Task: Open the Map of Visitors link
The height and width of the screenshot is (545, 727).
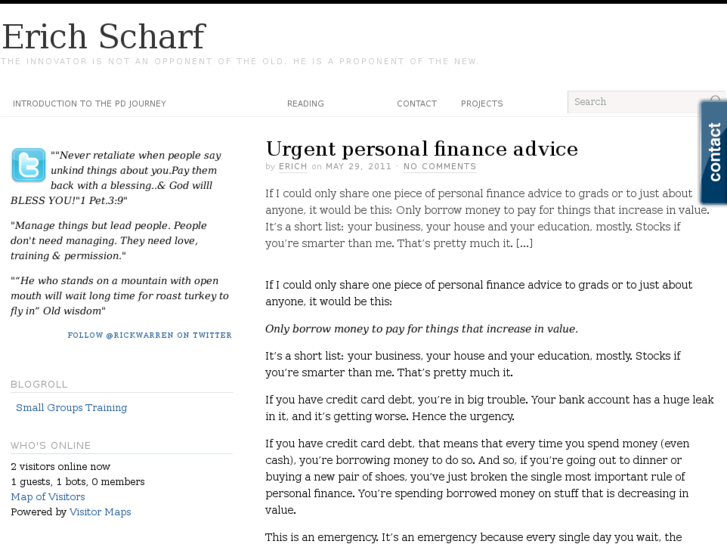Action: [48, 497]
